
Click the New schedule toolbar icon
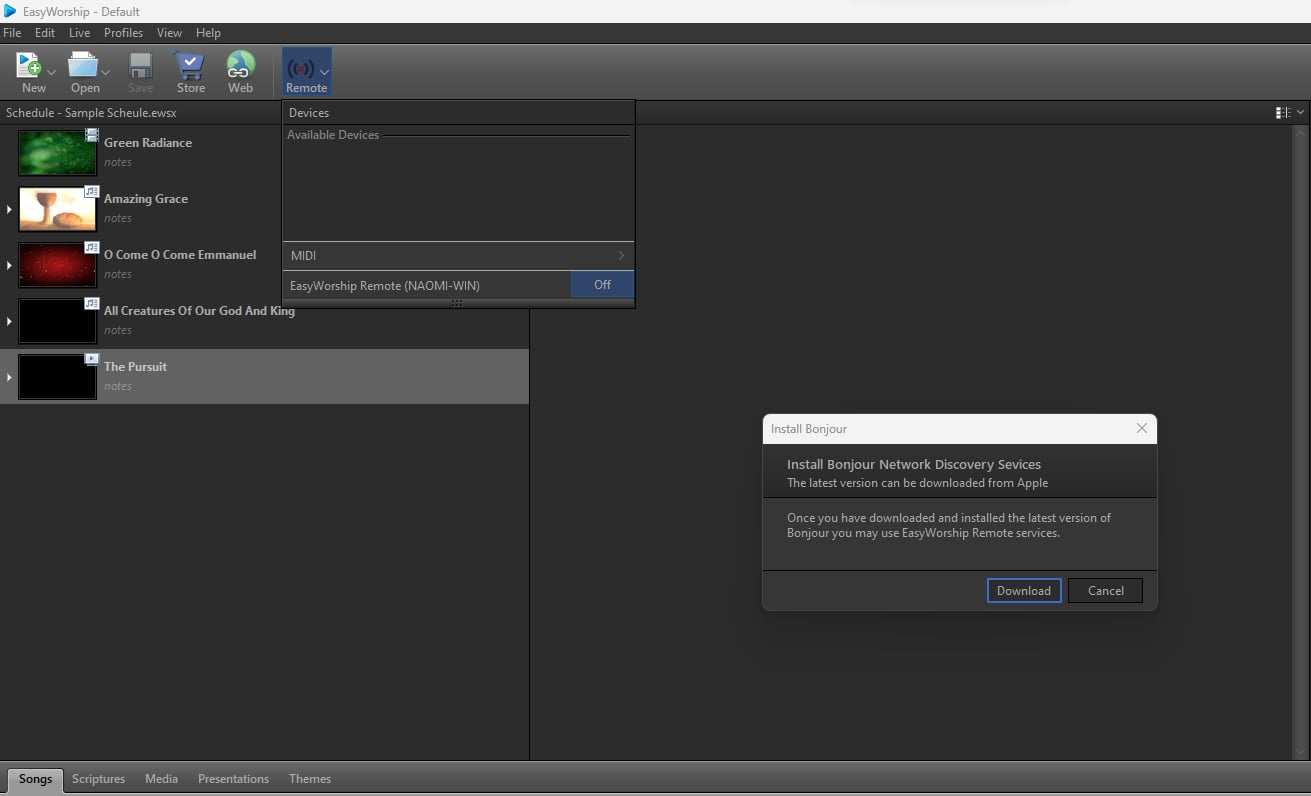coord(29,66)
